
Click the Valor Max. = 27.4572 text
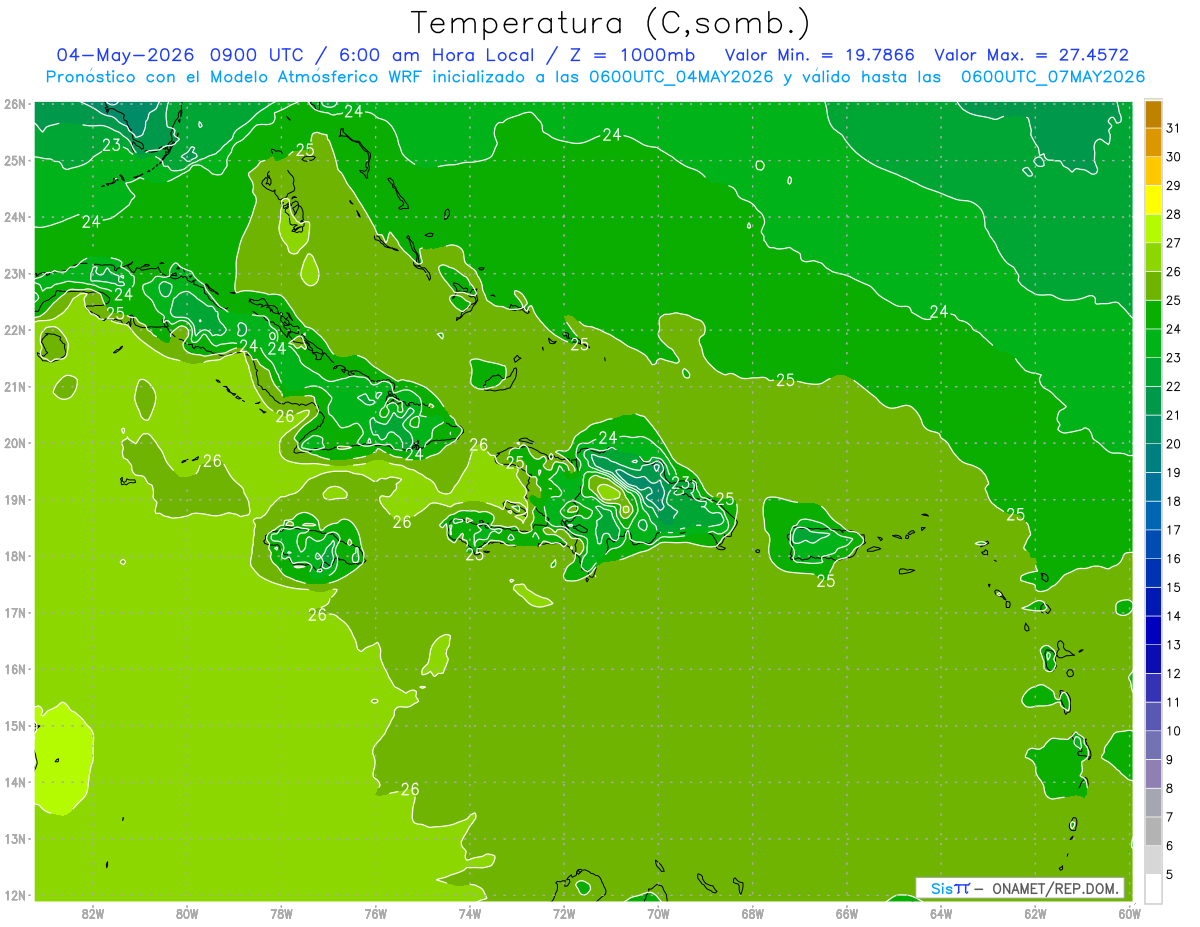(x=1031, y=55)
